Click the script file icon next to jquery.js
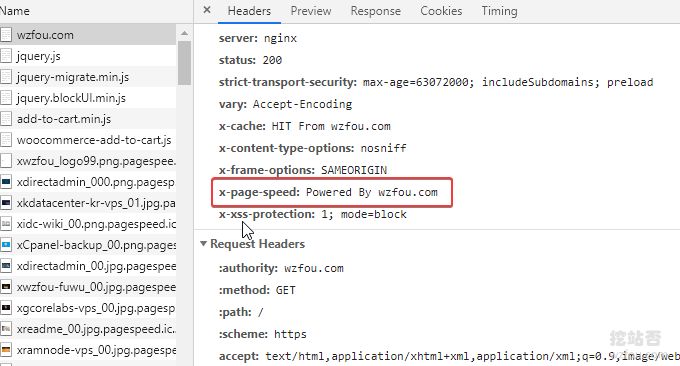The width and height of the screenshot is (680, 366). pyautogui.click(x=6, y=56)
